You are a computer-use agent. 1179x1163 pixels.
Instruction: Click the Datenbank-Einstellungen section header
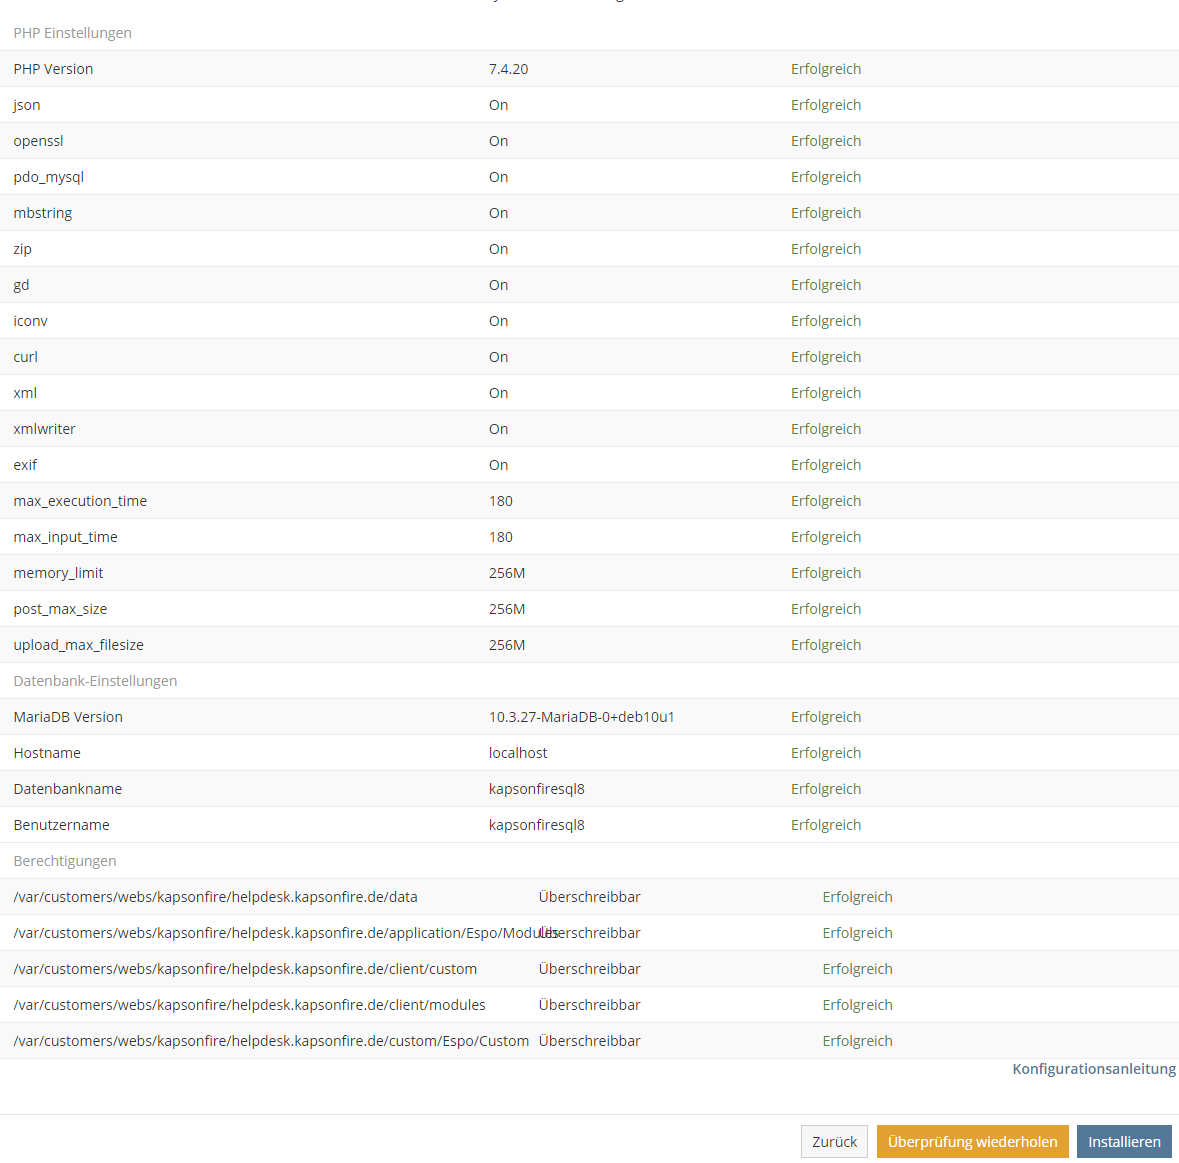[95, 680]
